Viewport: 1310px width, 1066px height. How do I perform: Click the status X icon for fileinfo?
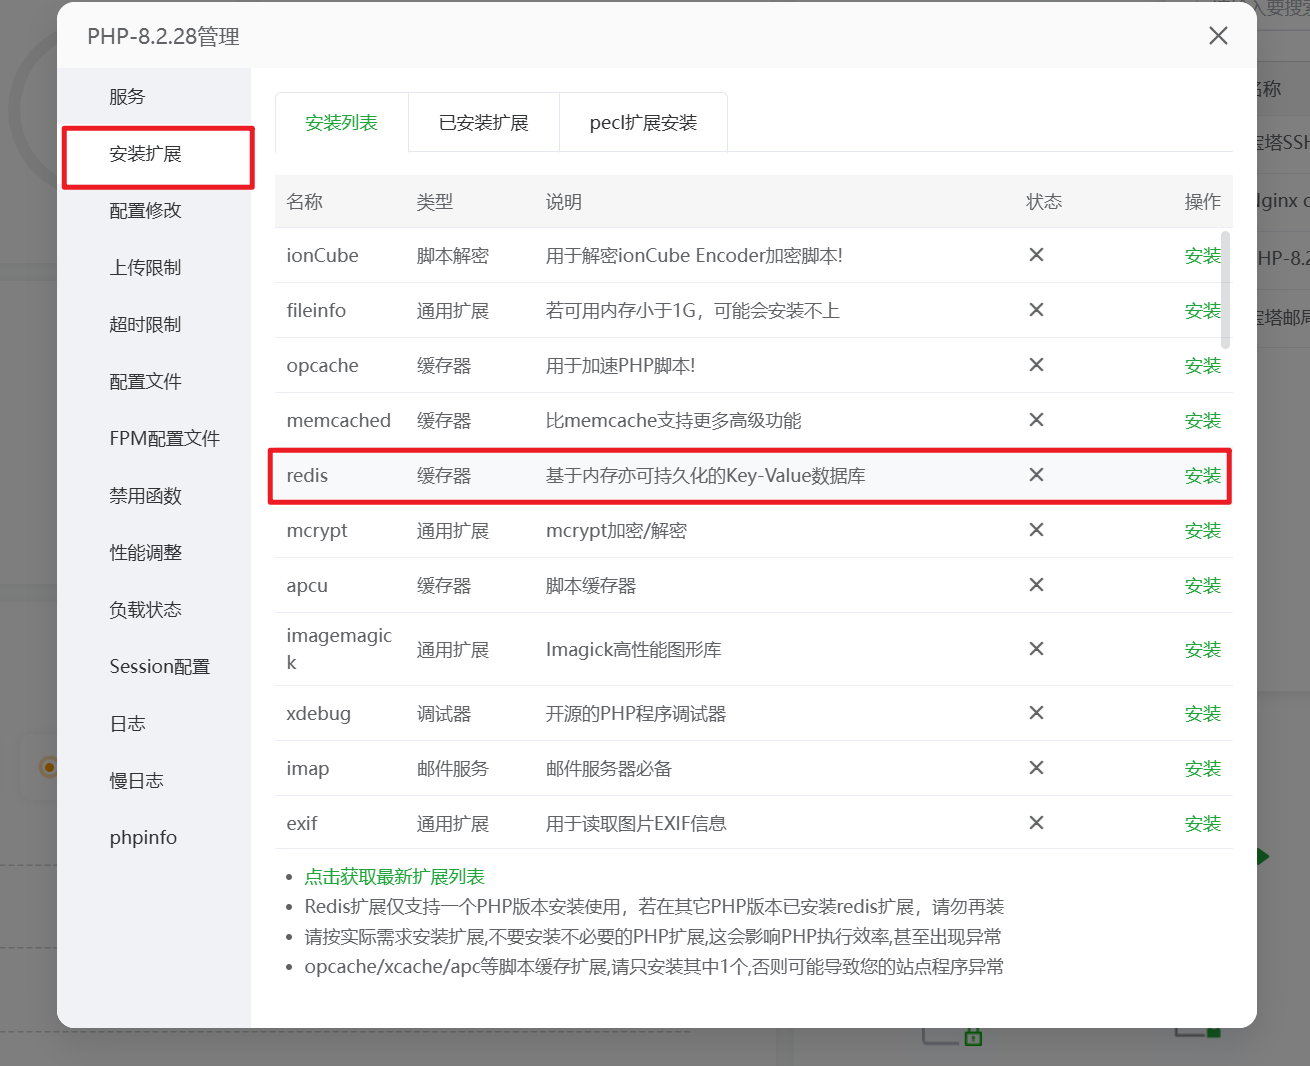pyautogui.click(x=1036, y=310)
